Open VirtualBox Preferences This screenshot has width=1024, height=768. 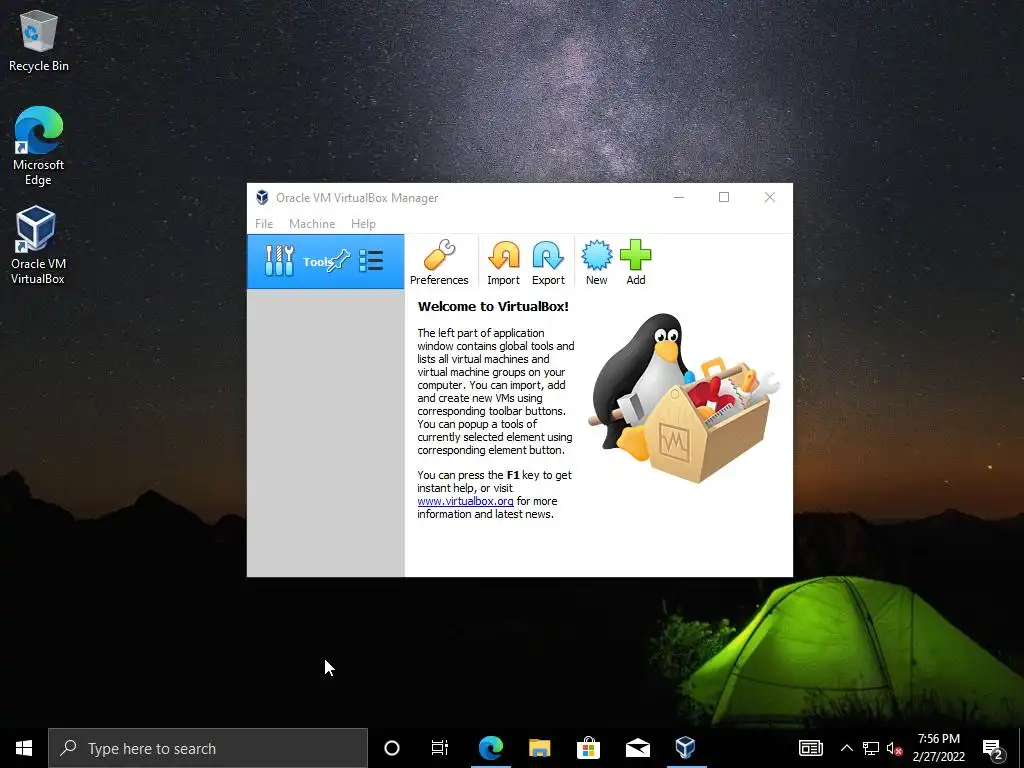(439, 263)
